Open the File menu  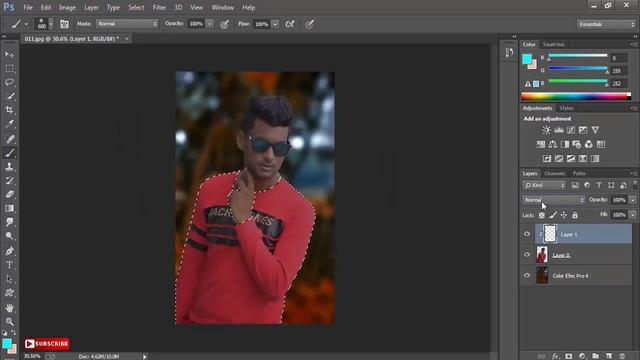(x=28, y=7)
